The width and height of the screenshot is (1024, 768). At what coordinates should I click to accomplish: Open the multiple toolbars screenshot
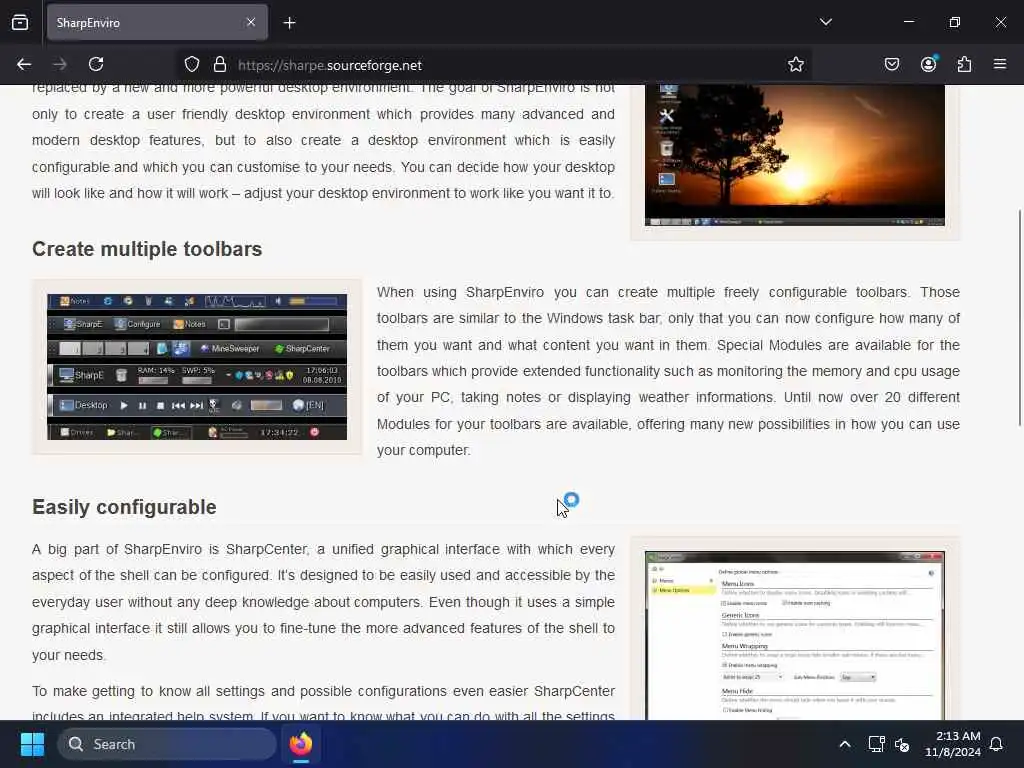click(x=197, y=366)
